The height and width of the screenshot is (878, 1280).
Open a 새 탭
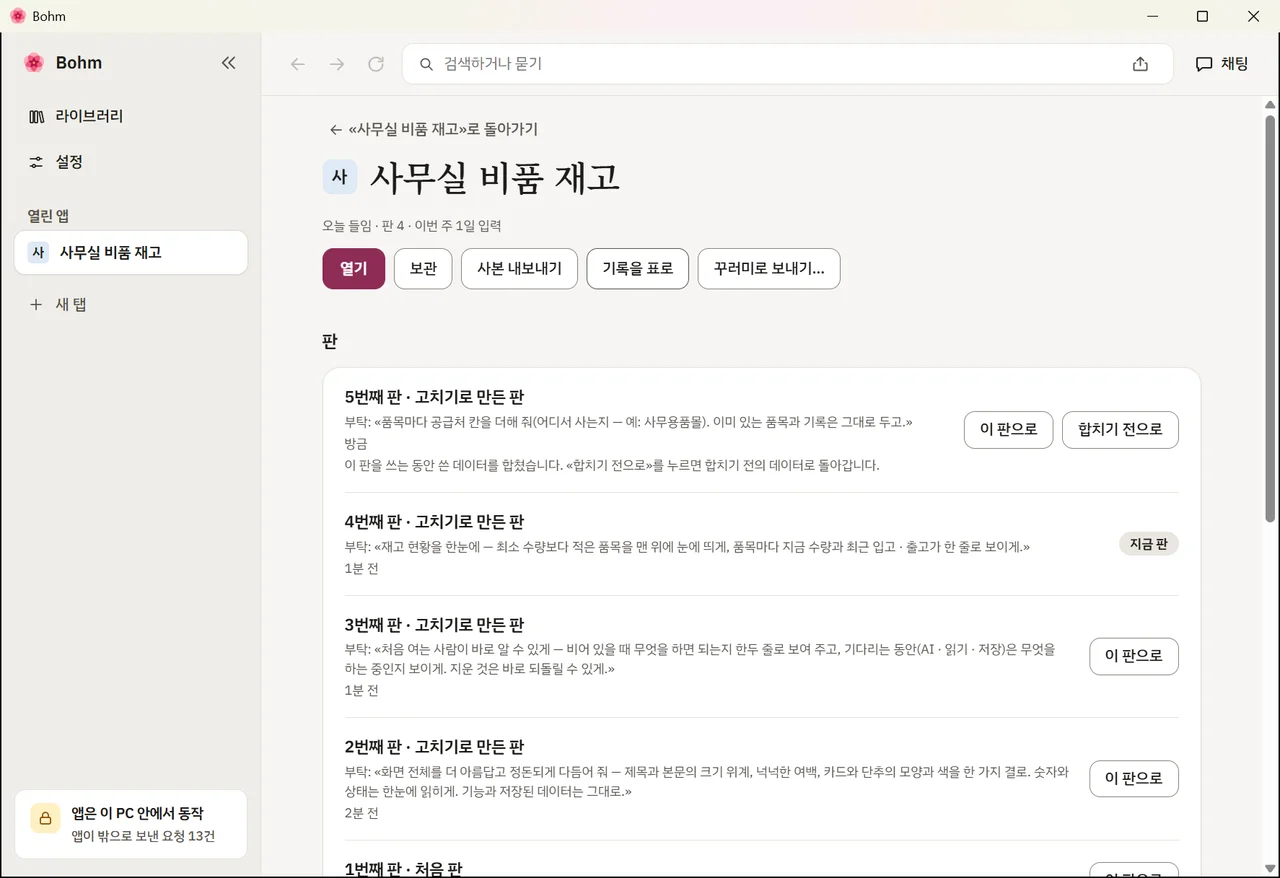[58, 304]
